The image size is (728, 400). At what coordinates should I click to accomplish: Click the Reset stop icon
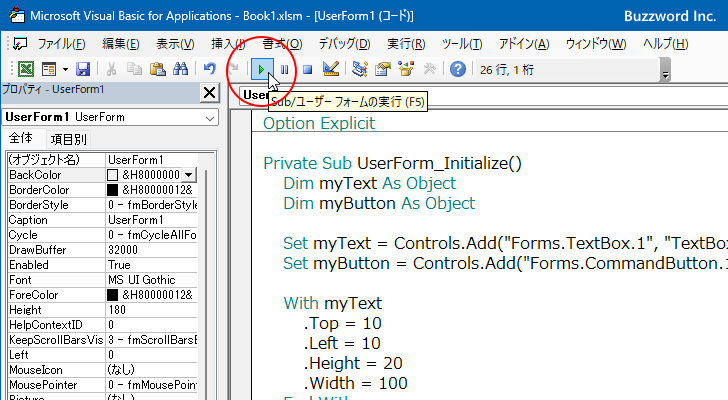(x=307, y=70)
